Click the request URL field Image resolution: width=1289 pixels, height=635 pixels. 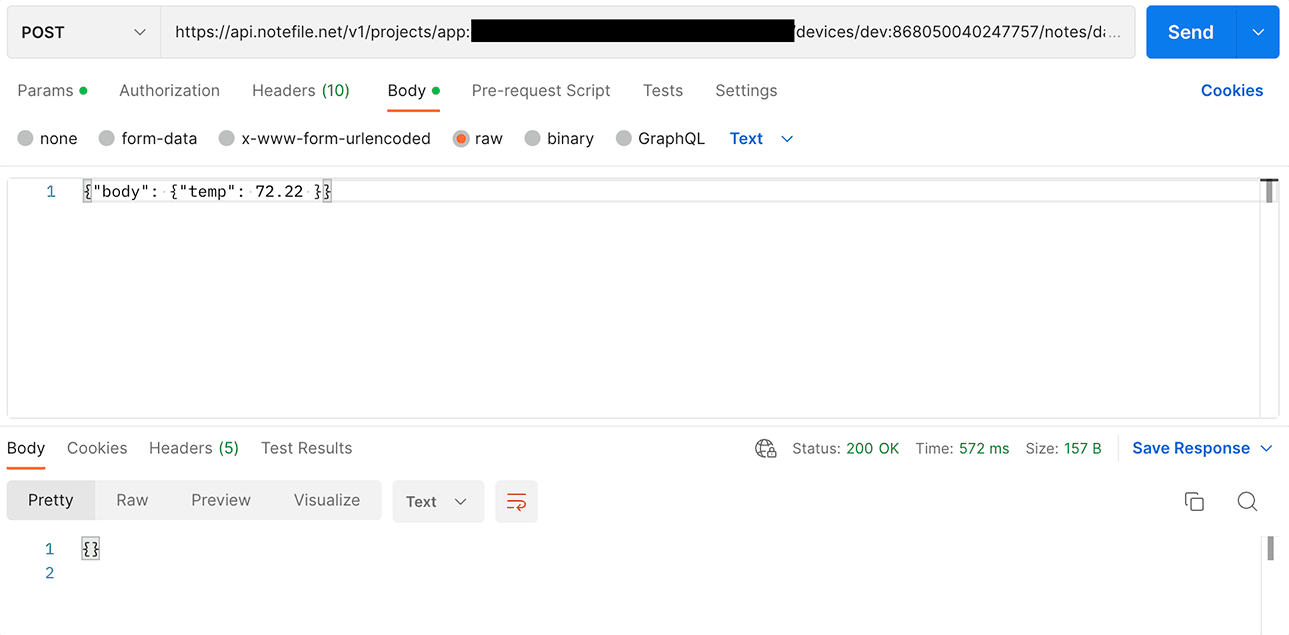click(647, 32)
